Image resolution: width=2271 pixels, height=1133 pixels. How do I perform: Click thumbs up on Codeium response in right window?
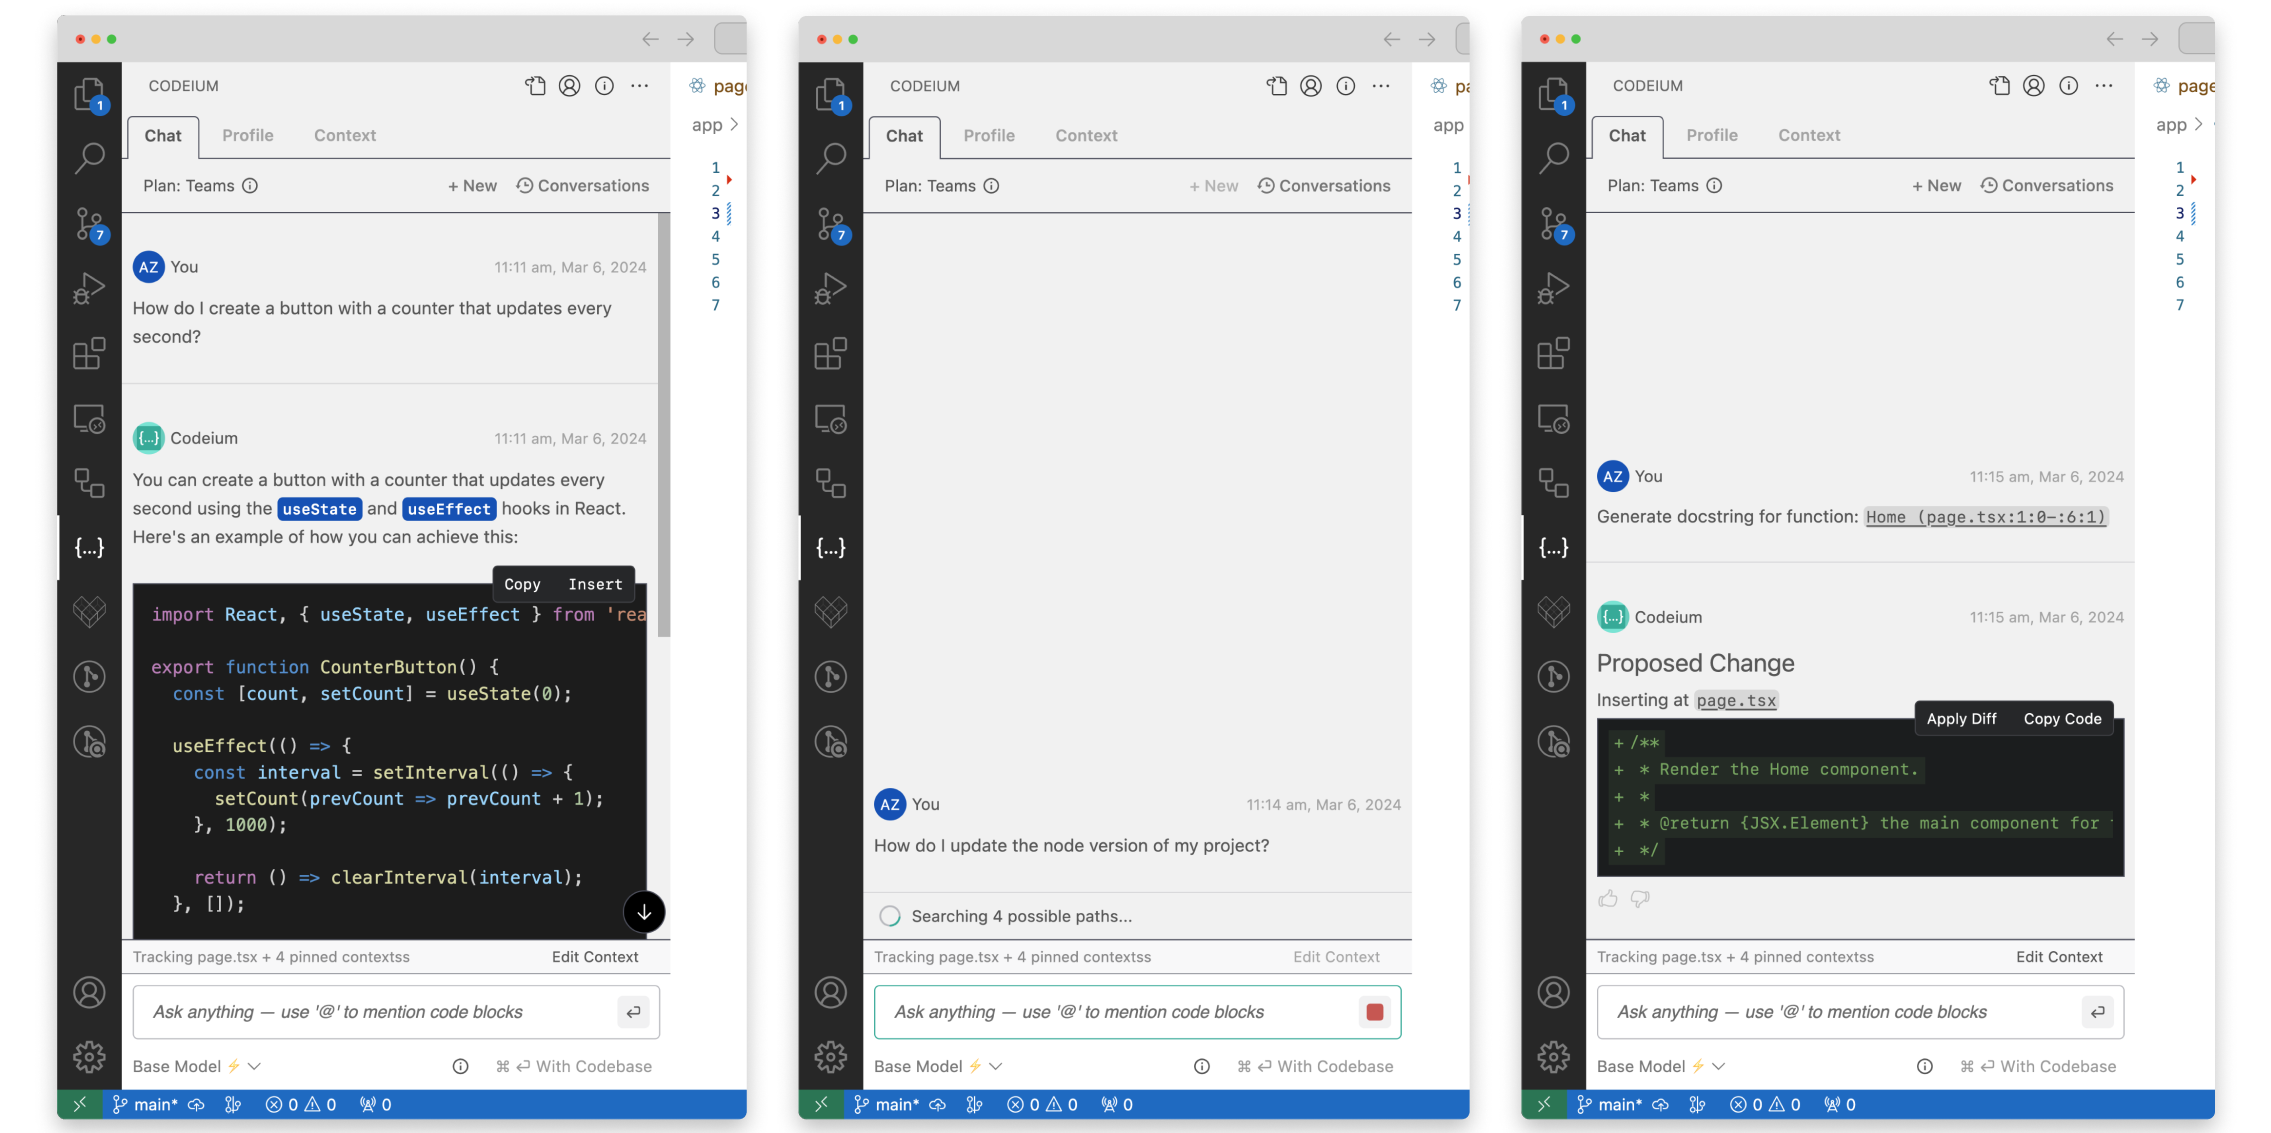(x=1608, y=899)
